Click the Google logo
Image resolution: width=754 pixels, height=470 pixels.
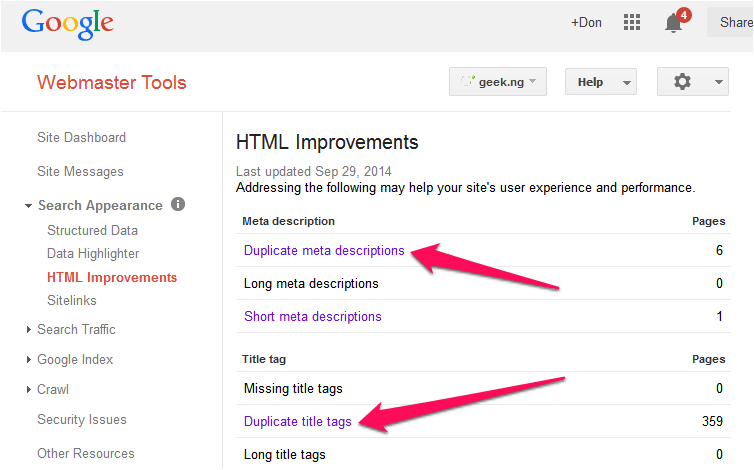click(67, 24)
